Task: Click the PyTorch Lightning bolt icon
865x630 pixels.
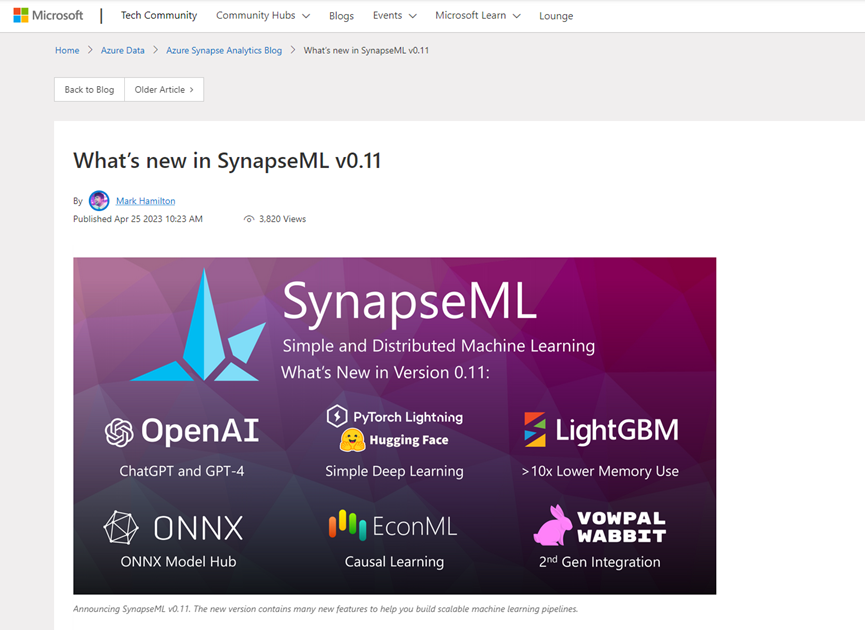Action: click(x=337, y=417)
